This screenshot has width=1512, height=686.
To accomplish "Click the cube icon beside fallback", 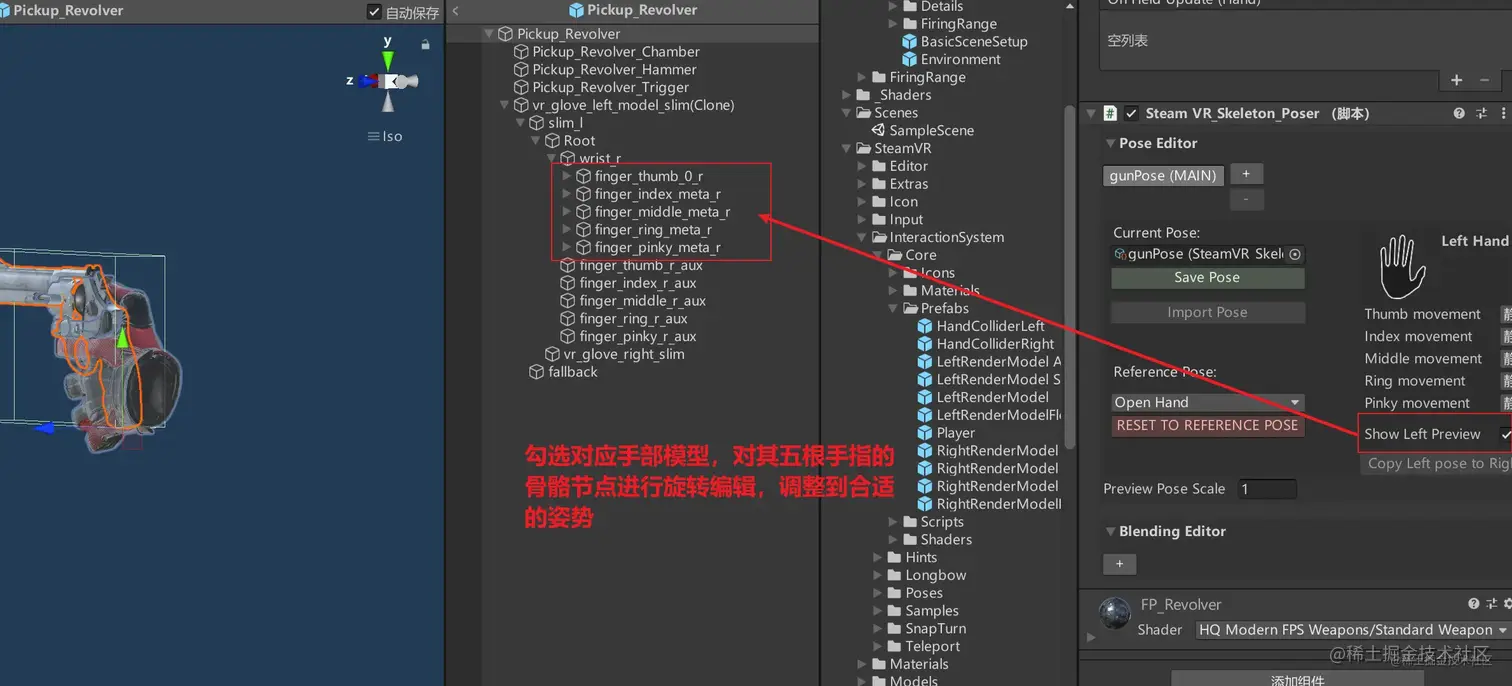I will click(x=536, y=372).
